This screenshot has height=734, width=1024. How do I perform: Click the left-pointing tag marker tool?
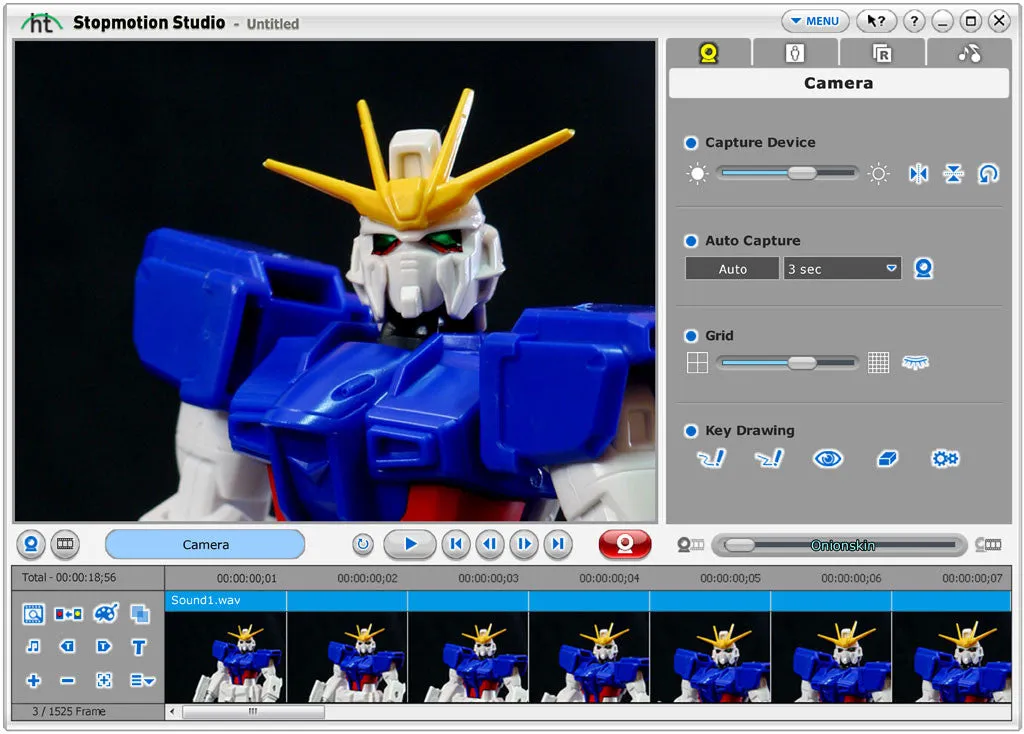pyautogui.click(x=68, y=646)
